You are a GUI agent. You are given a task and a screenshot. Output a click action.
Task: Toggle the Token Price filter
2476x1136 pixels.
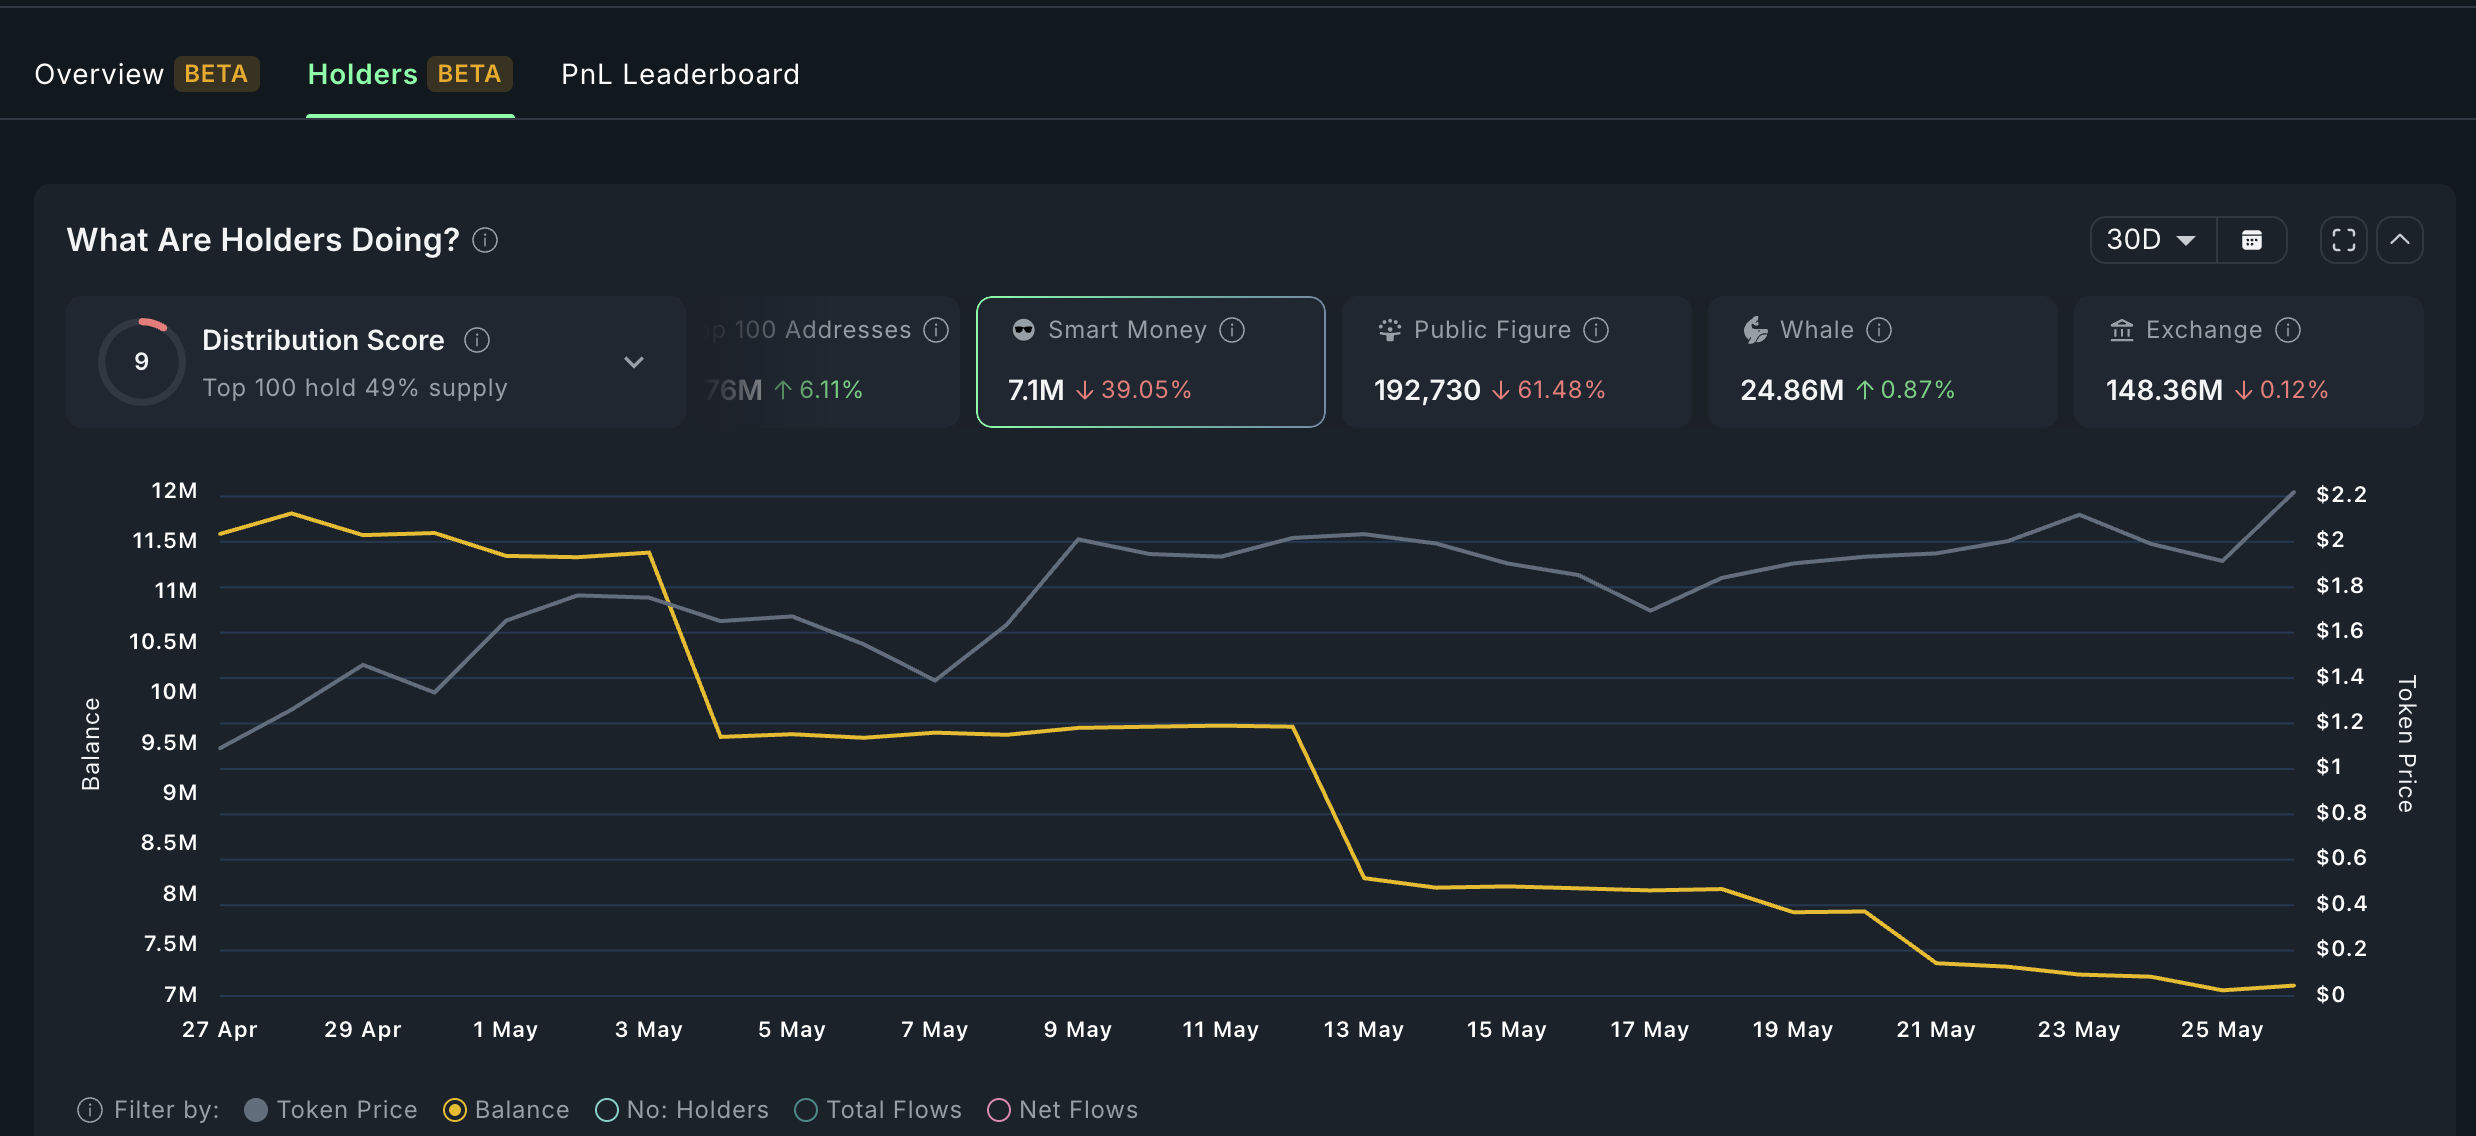pyautogui.click(x=256, y=1110)
